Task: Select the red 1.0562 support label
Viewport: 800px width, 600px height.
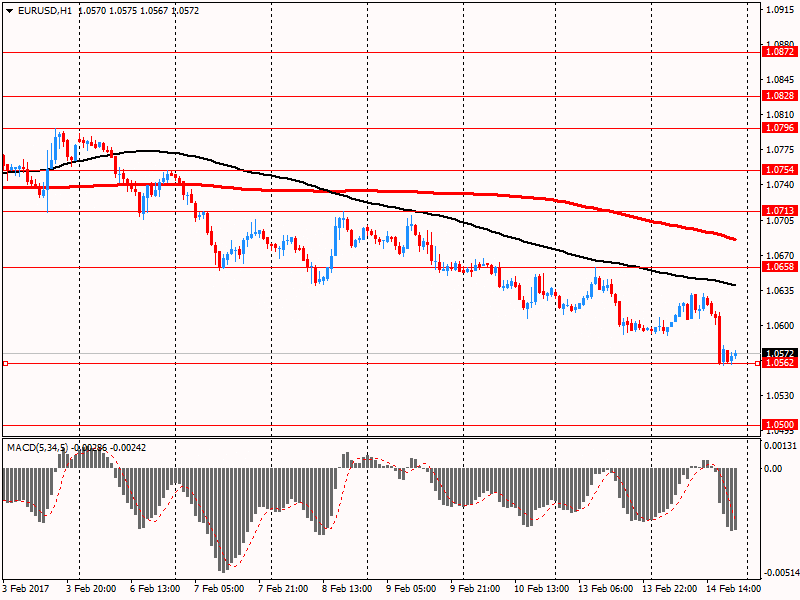Action: coord(779,363)
